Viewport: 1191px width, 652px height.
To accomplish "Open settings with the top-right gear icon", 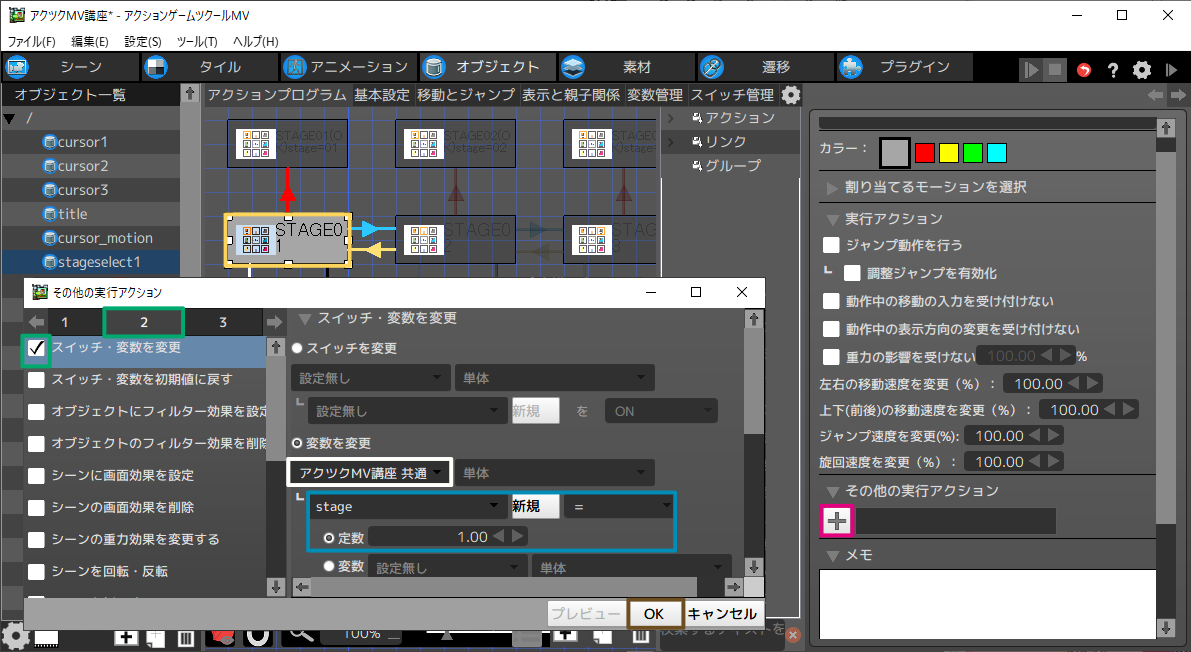I will click(1142, 69).
